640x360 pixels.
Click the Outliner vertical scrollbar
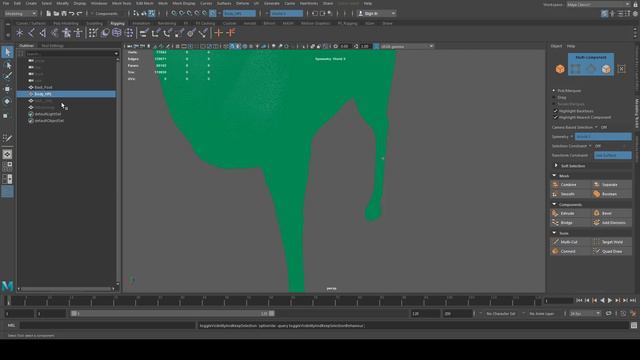pos(118,171)
